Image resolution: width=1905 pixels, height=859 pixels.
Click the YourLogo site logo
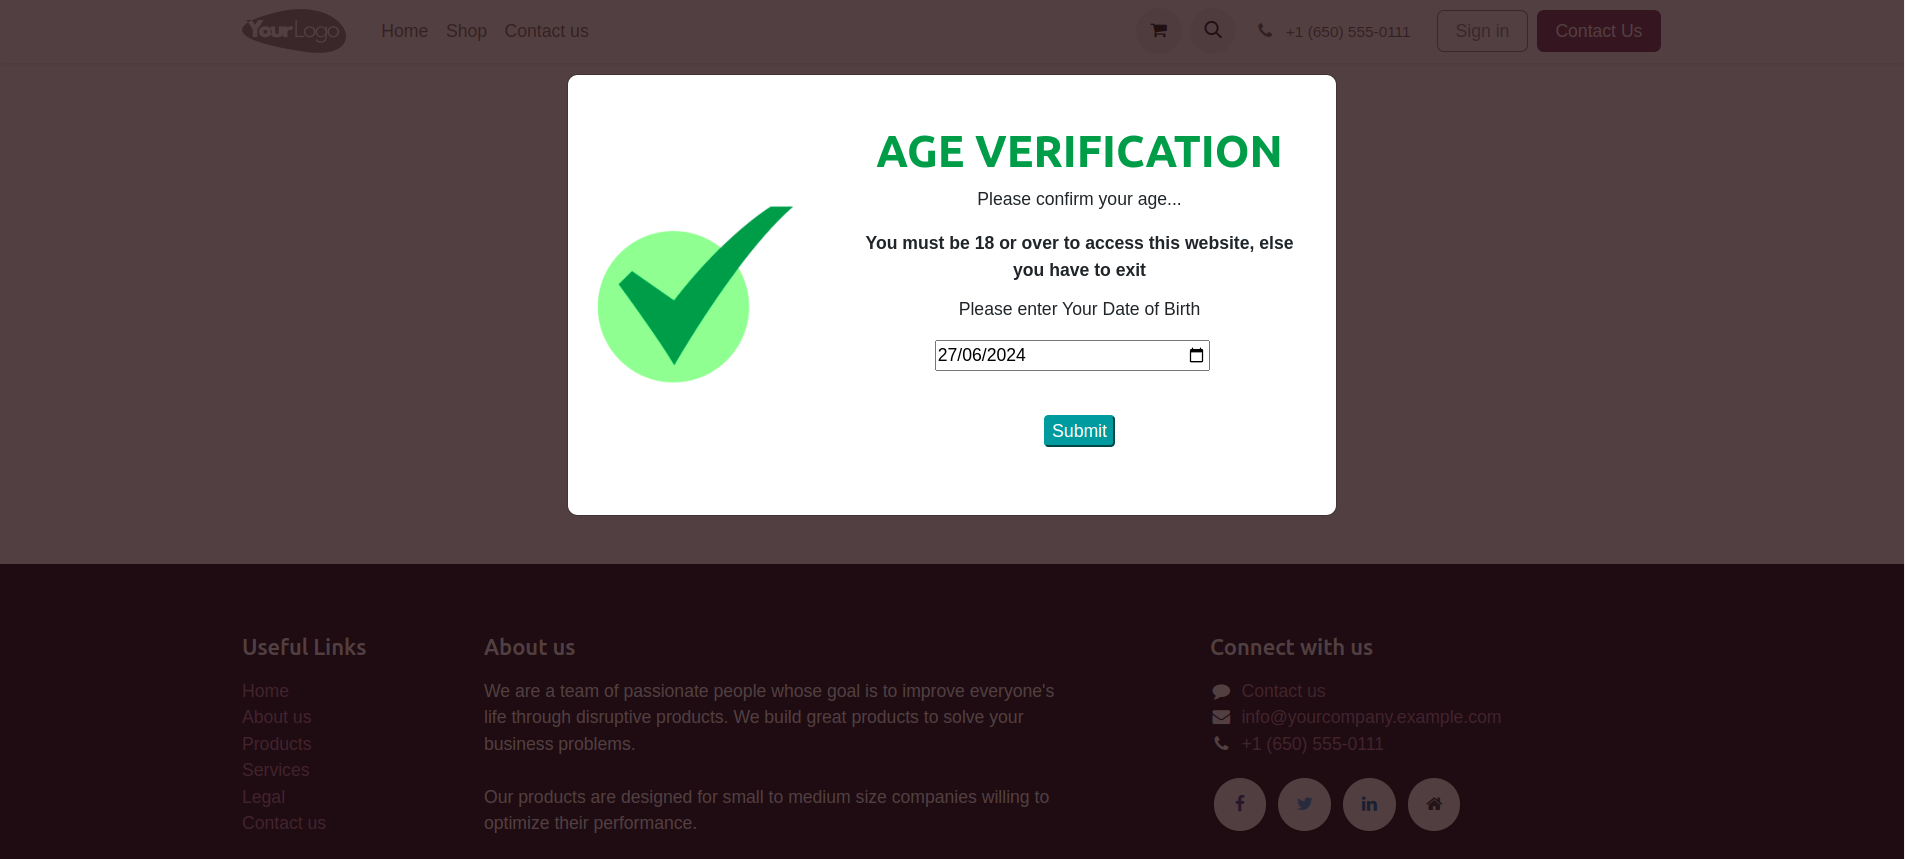pos(294,31)
